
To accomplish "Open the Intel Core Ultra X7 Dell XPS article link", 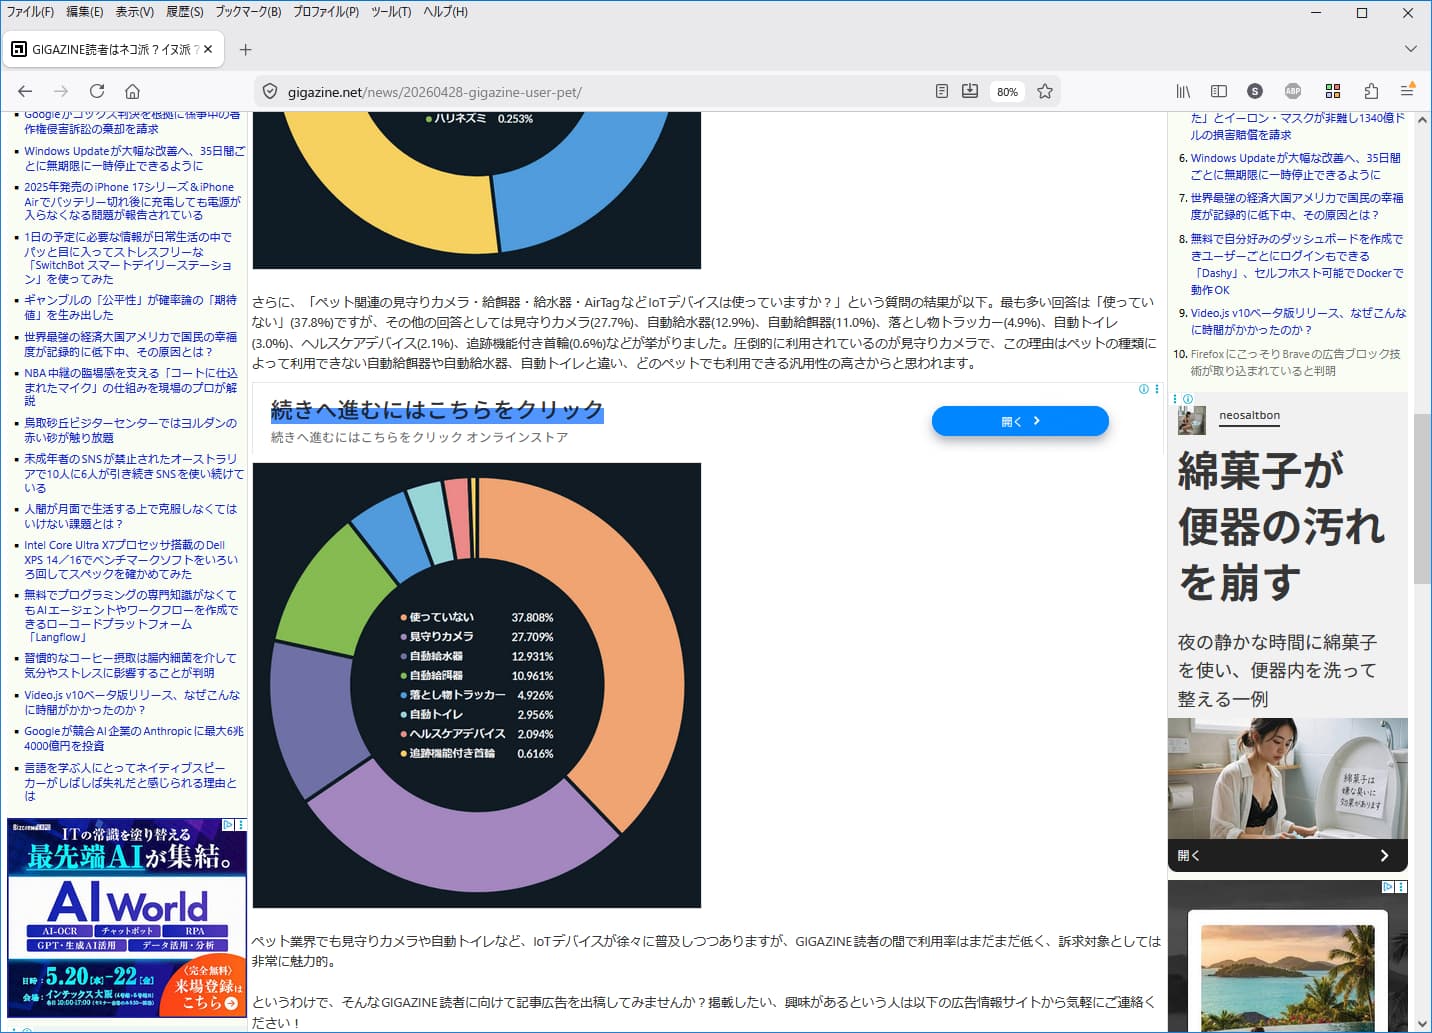I will pos(131,560).
